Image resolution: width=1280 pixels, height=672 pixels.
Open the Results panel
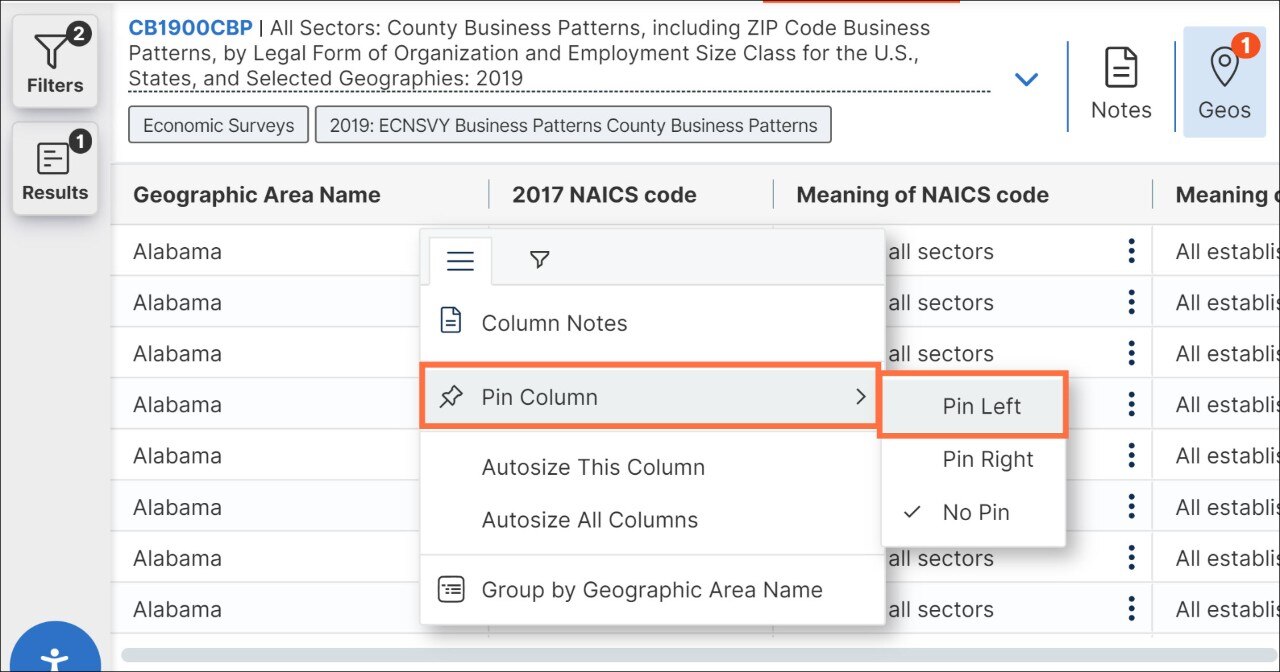[55, 169]
